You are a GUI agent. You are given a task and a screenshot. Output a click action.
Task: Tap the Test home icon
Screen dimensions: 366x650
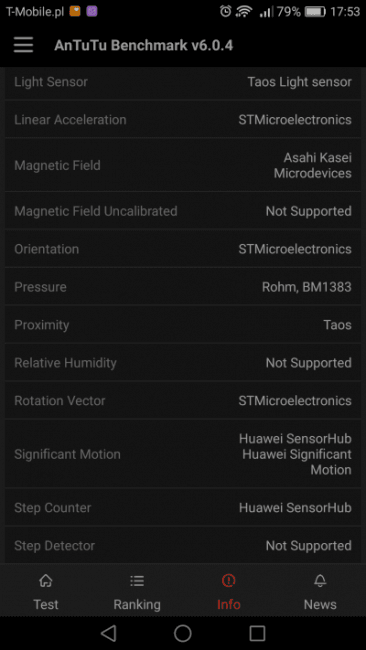[x=46, y=581]
